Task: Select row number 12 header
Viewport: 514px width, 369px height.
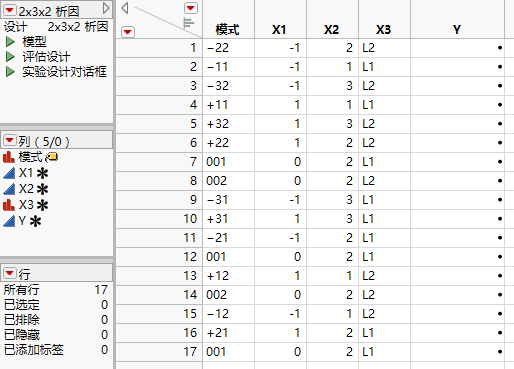Action: 159,257
